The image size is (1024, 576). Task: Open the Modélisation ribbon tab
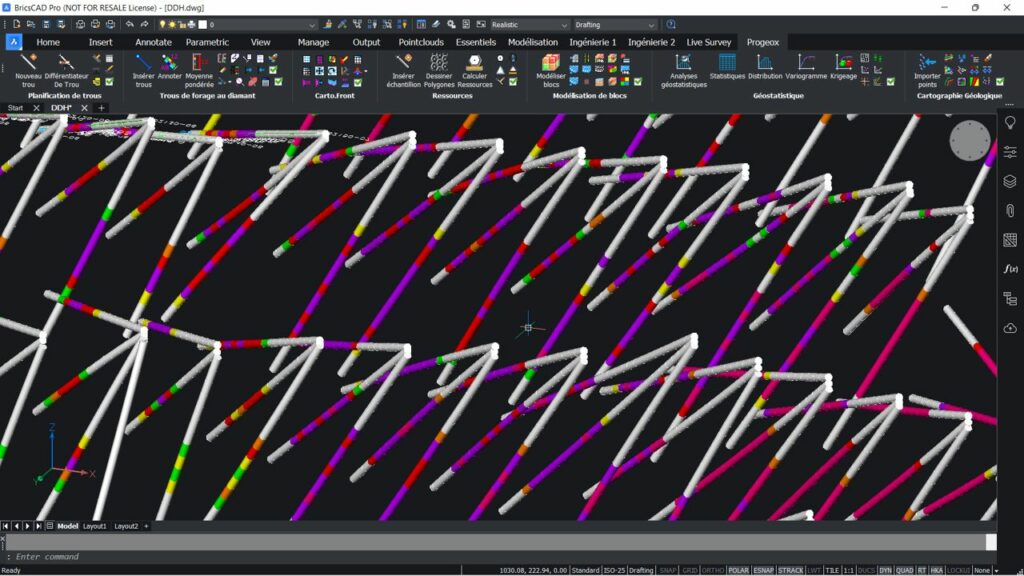point(533,42)
